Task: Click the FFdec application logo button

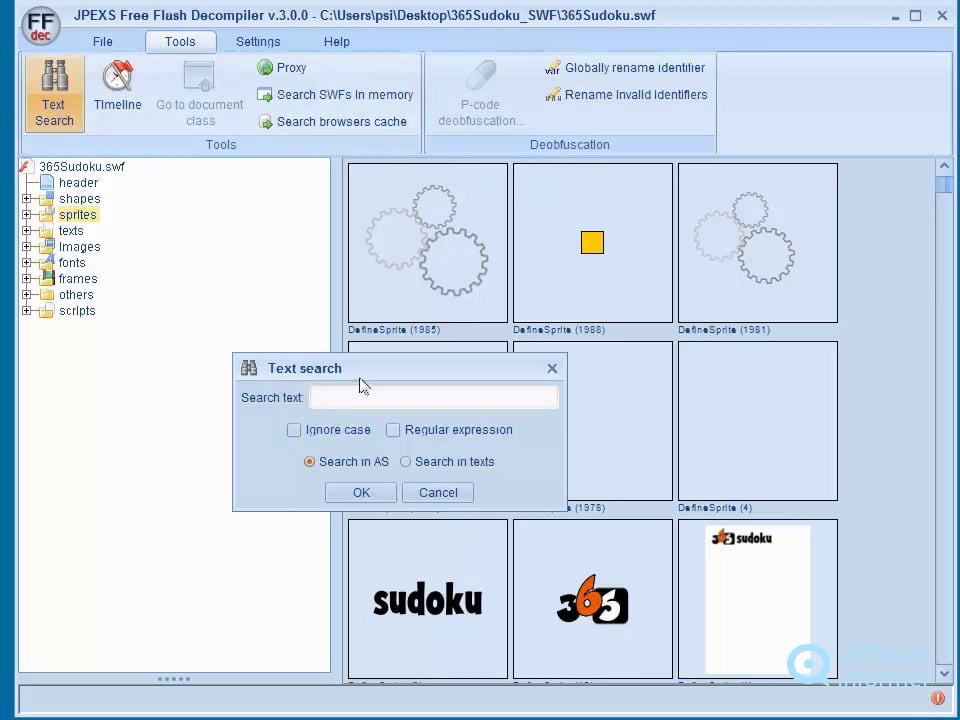Action: click(40, 26)
